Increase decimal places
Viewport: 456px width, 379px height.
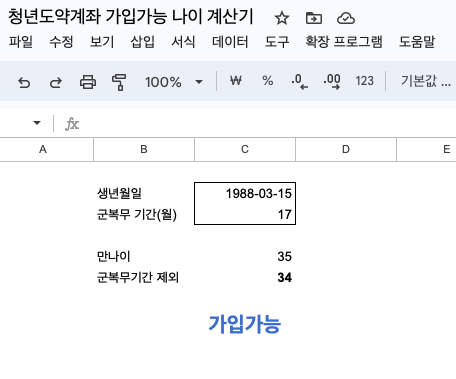(332, 82)
